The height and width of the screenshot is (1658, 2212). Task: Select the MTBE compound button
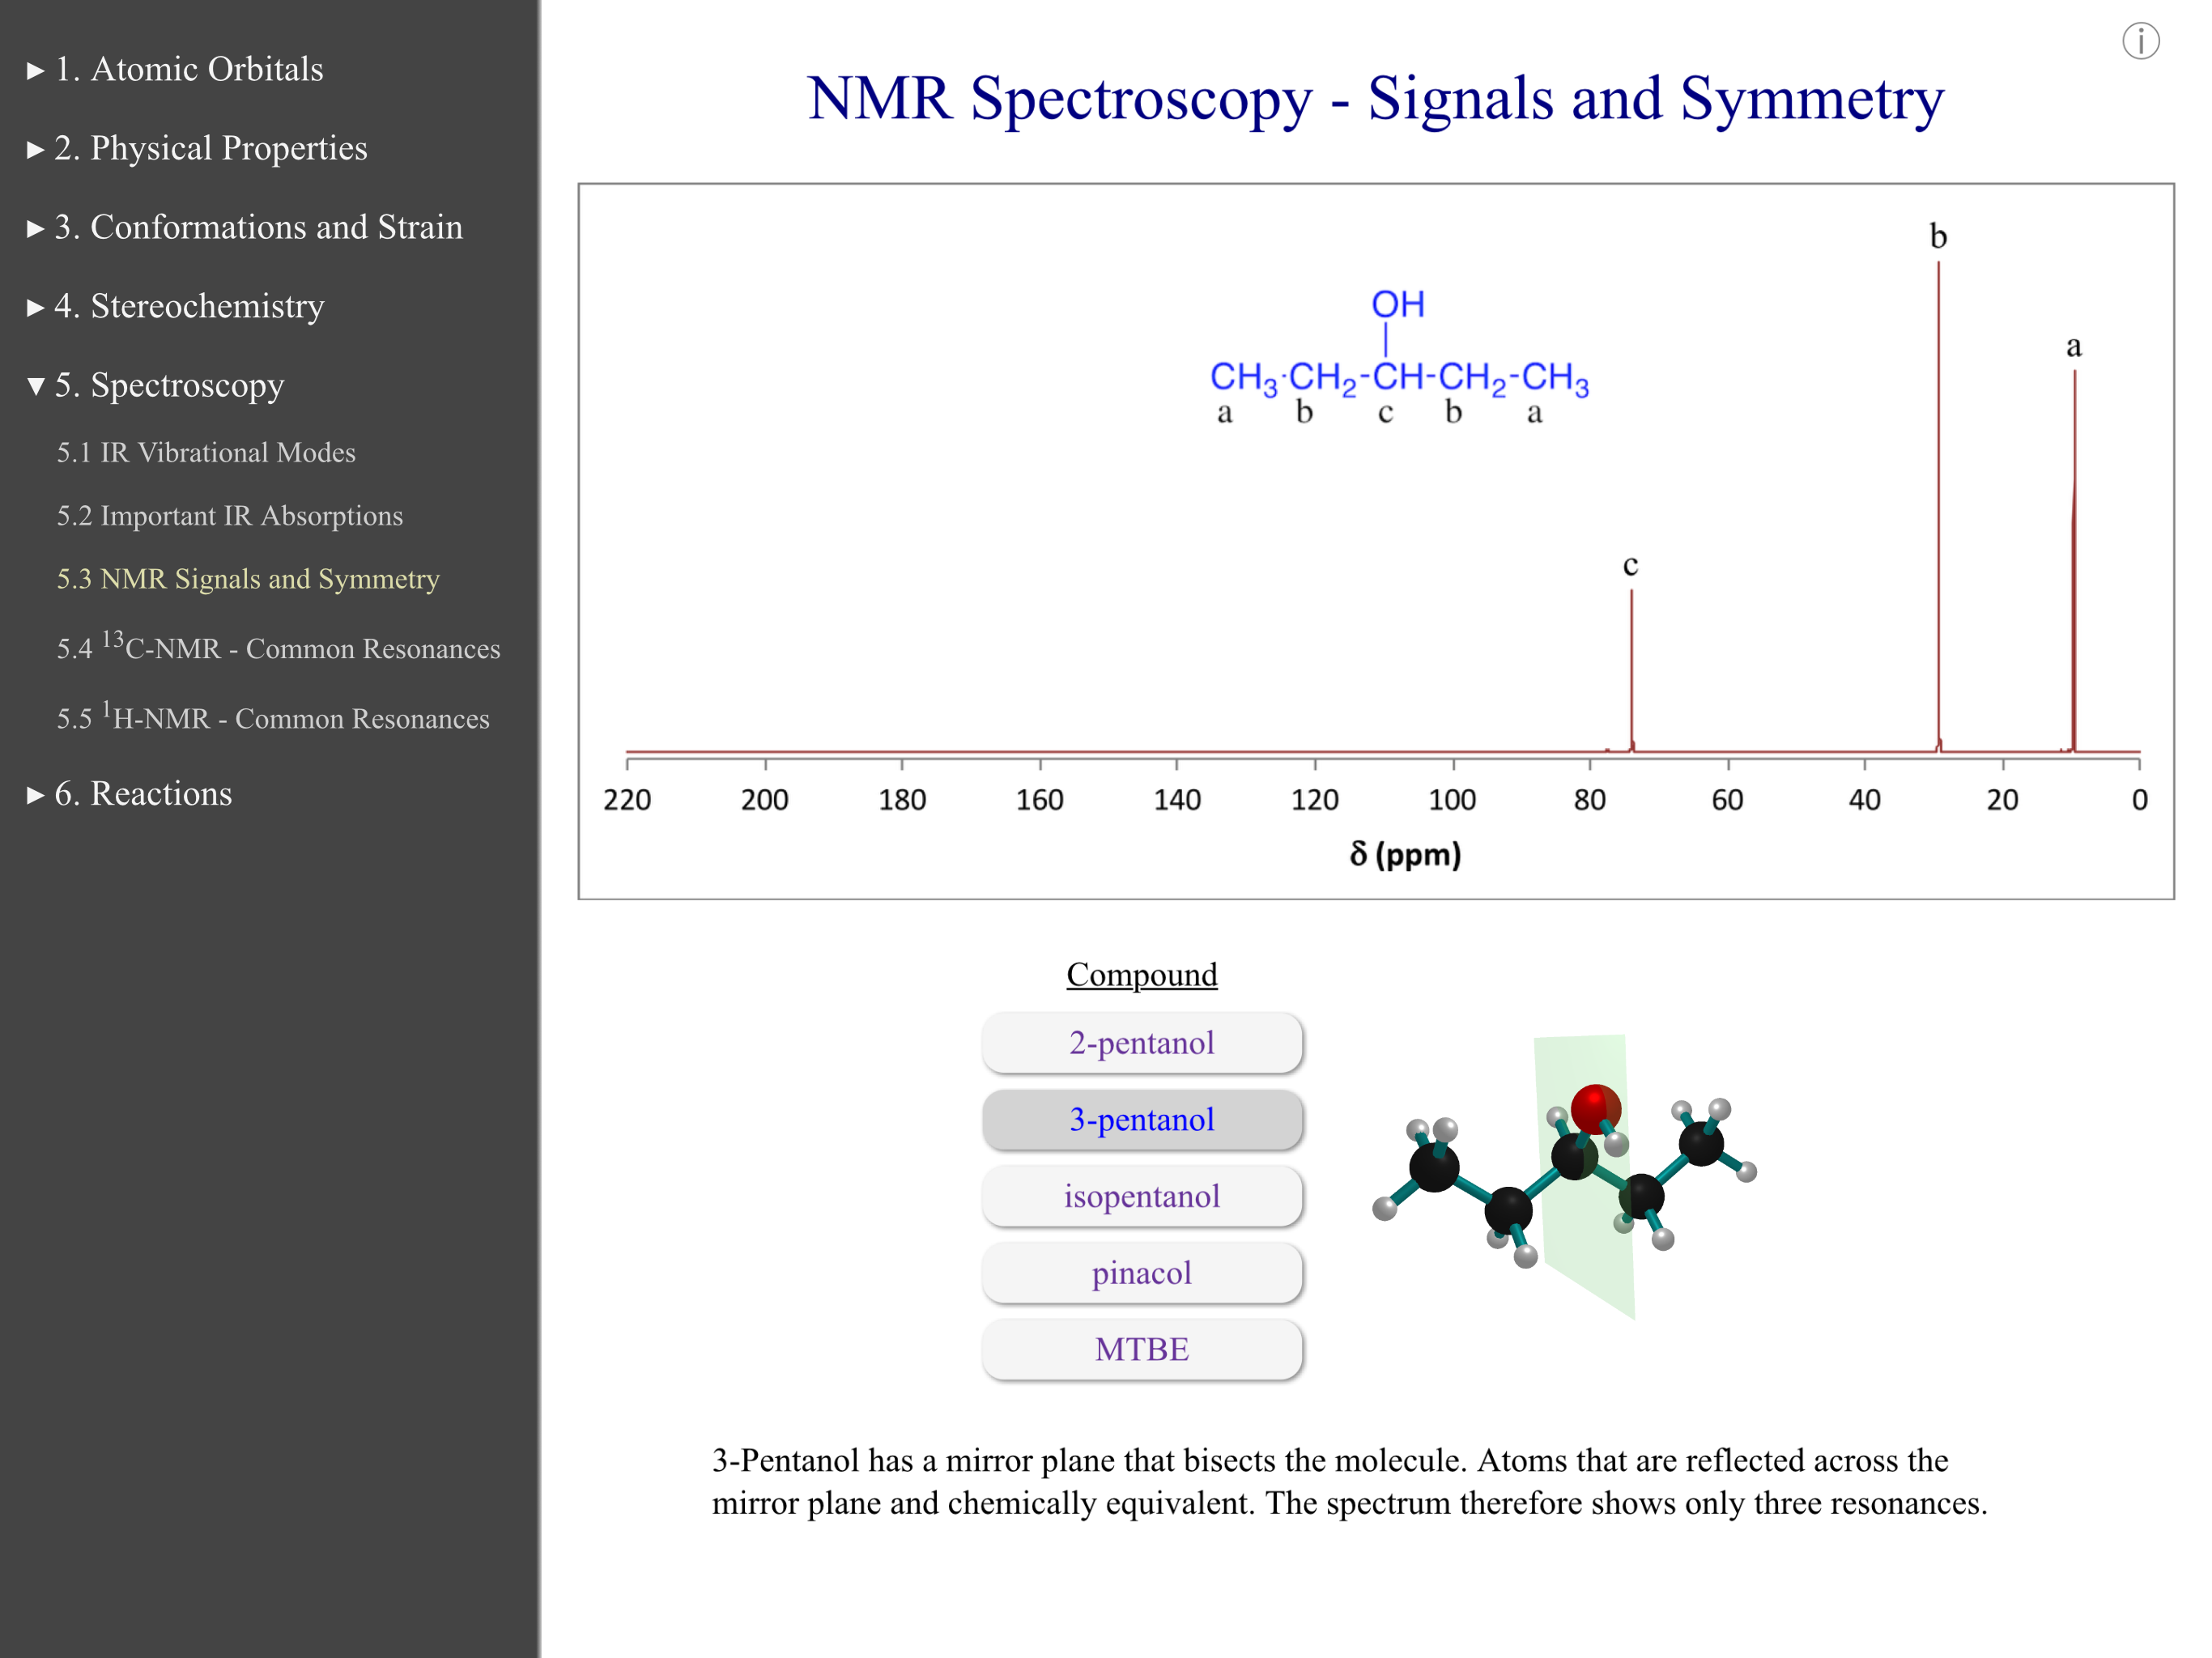pos(1142,1349)
